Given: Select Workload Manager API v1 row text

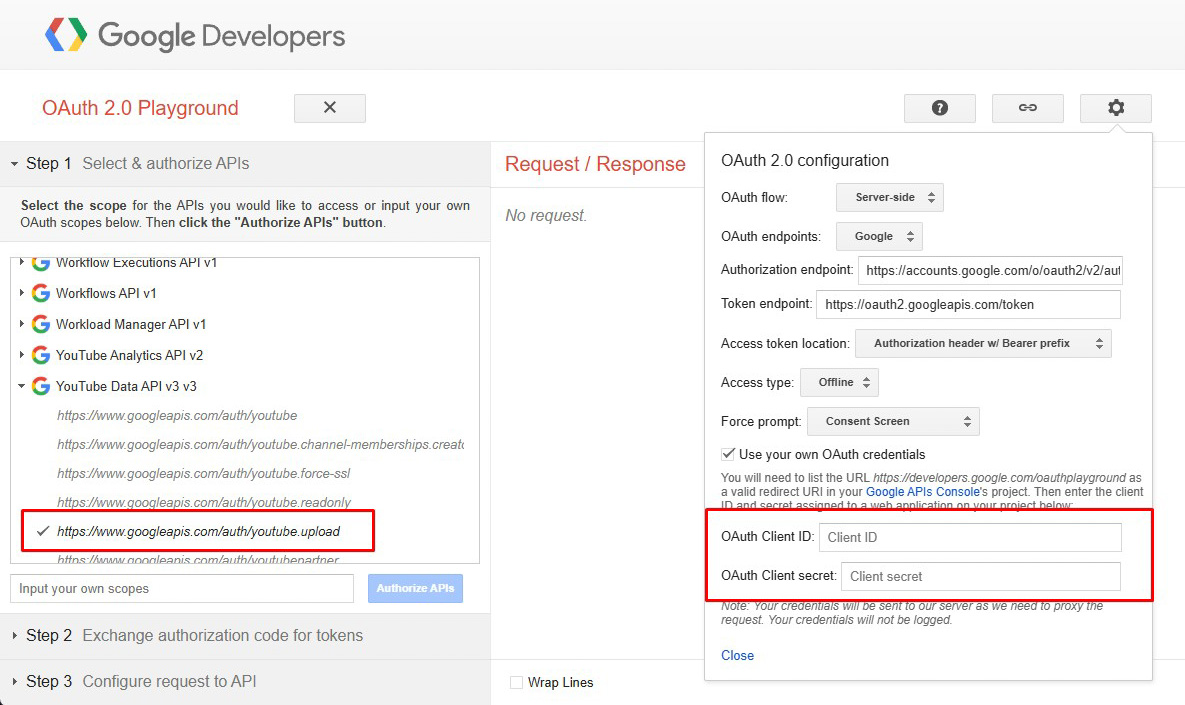Looking at the screenshot, I should tap(131, 324).
